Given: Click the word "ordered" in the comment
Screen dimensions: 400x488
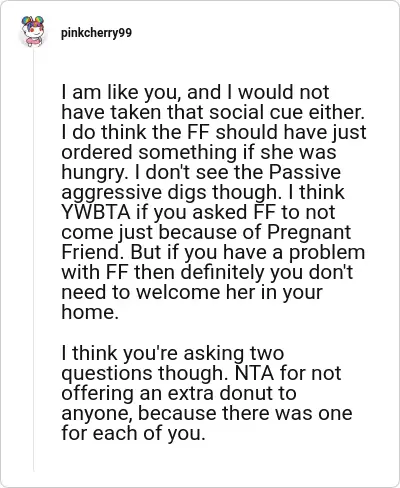Looking at the screenshot, I should [97, 152].
